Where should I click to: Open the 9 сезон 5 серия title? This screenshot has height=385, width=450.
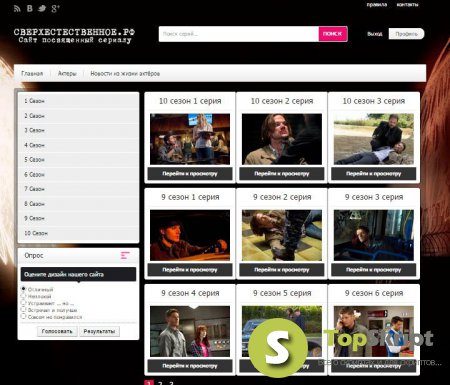coord(282,293)
